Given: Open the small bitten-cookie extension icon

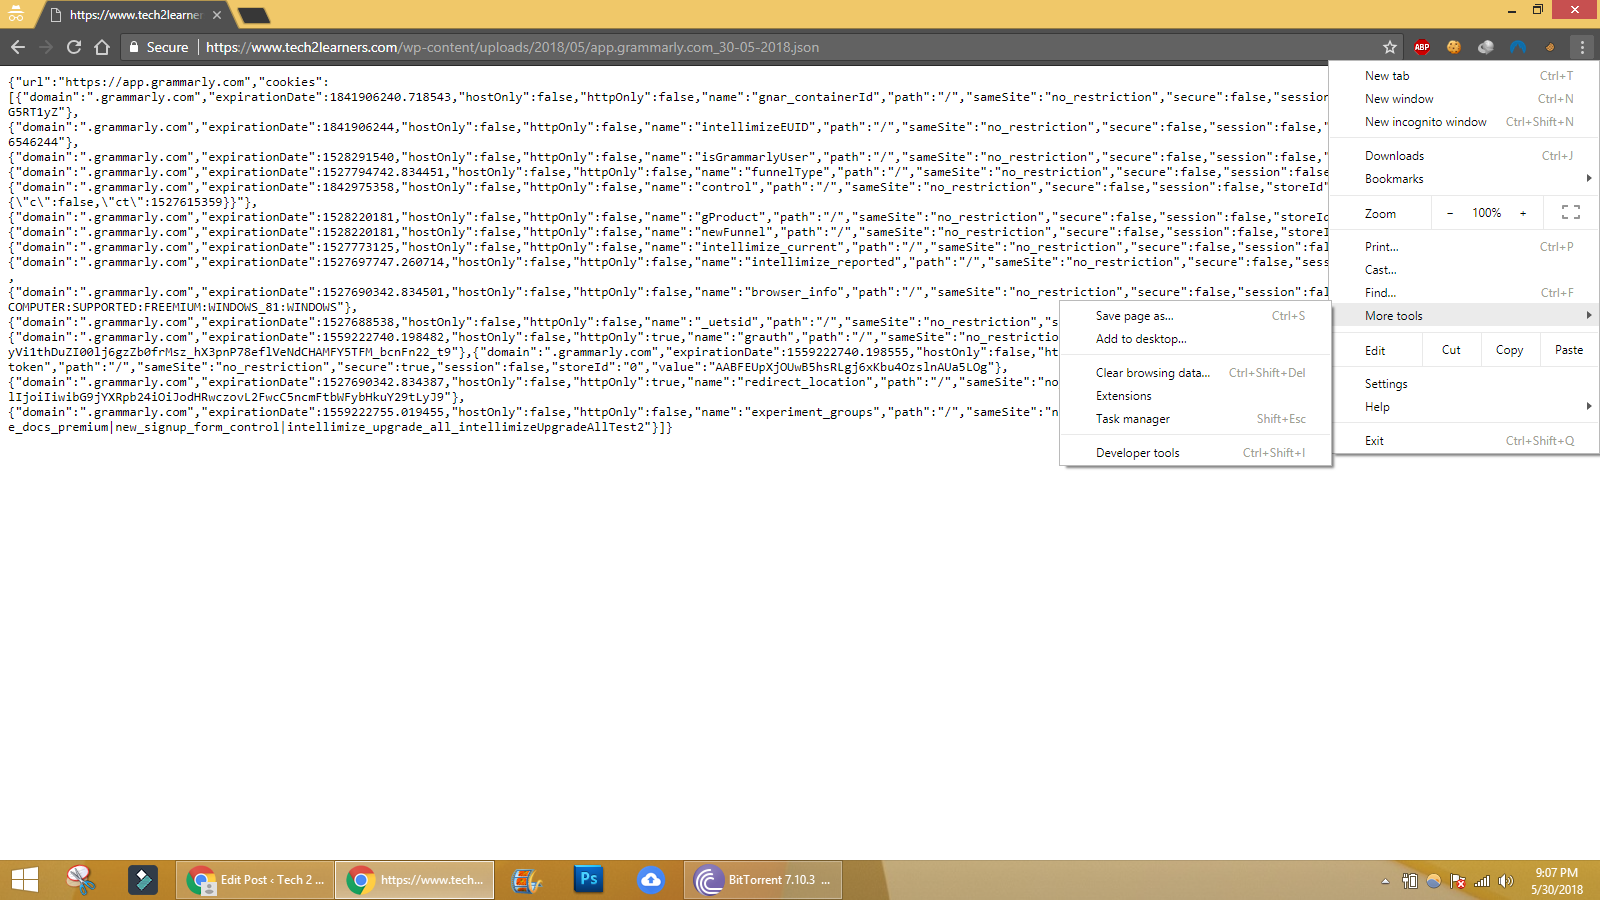Looking at the screenshot, I should click(1550, 47).
